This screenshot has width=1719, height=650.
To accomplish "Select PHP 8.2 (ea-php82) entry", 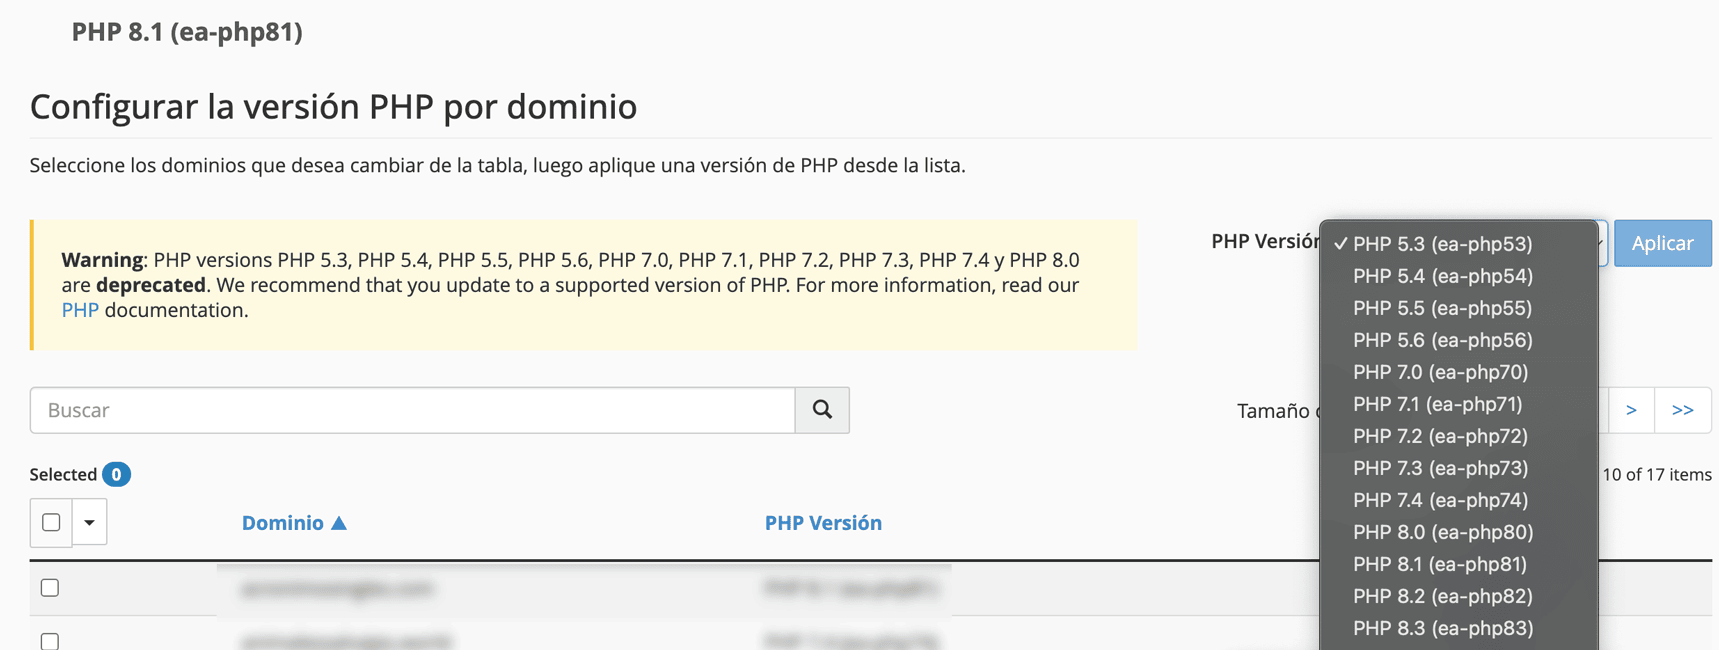I will (x=1442, y=596).
